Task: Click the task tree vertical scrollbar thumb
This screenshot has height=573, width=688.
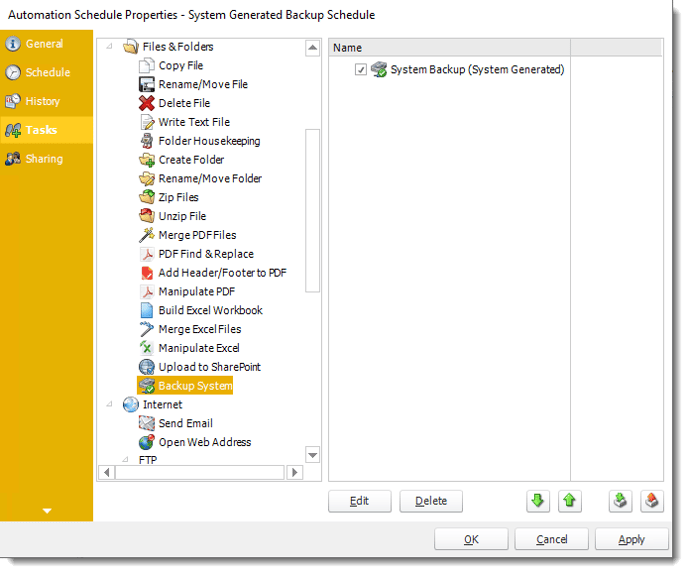Action: click(312, 211)
